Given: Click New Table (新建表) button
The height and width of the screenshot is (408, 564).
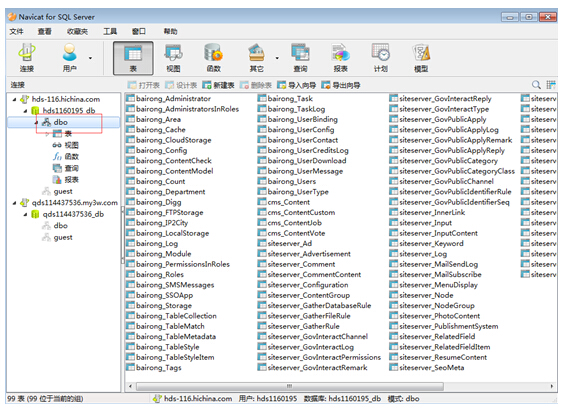Looking at the screenshot, I should [x=218, y=85].
